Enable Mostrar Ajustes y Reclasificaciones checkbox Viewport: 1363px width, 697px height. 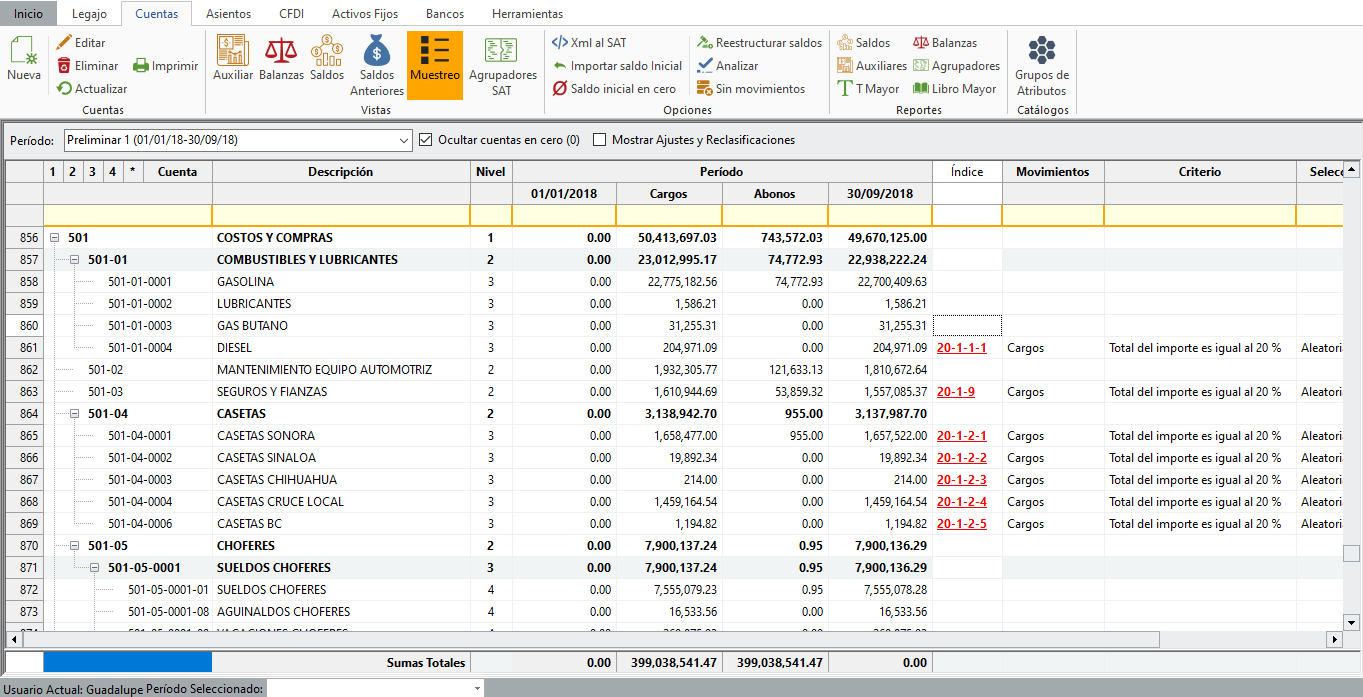(600, 140)
